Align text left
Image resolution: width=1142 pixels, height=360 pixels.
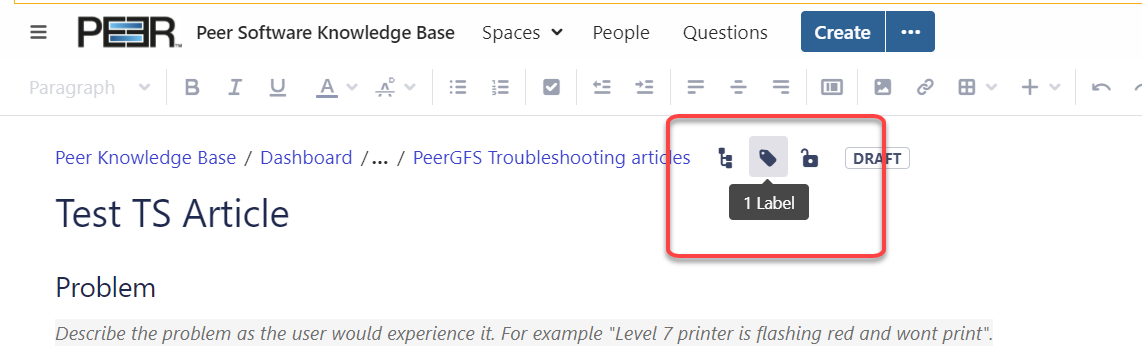696,88
